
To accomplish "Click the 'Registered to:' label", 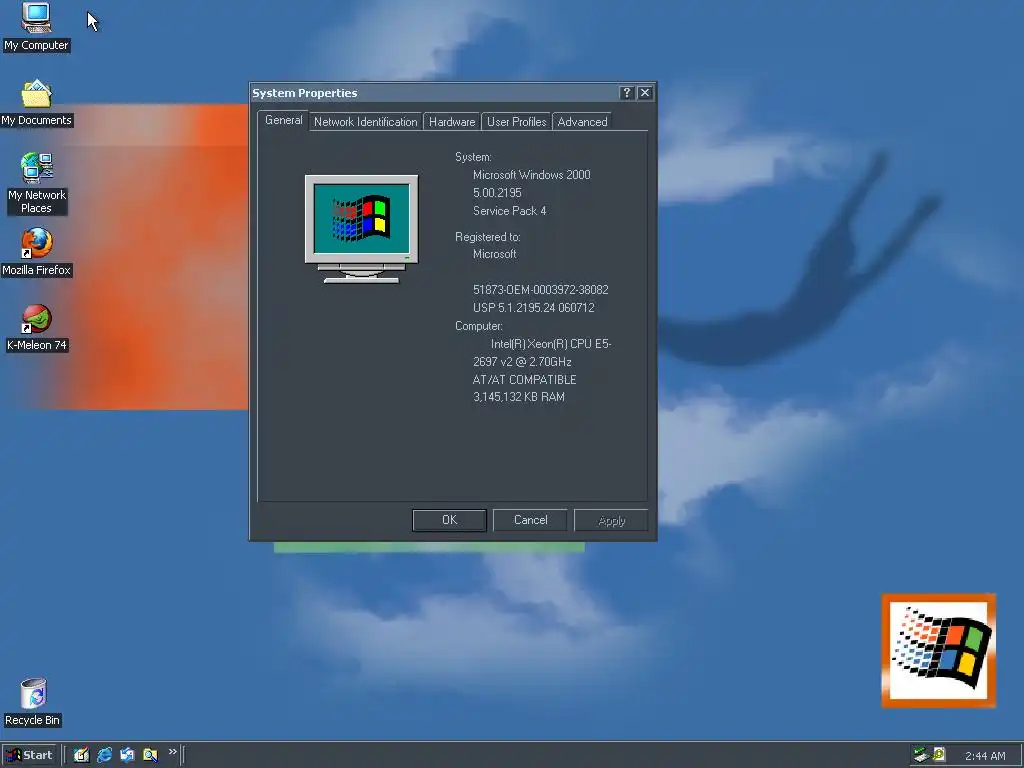I will click(x=488, y=237).
